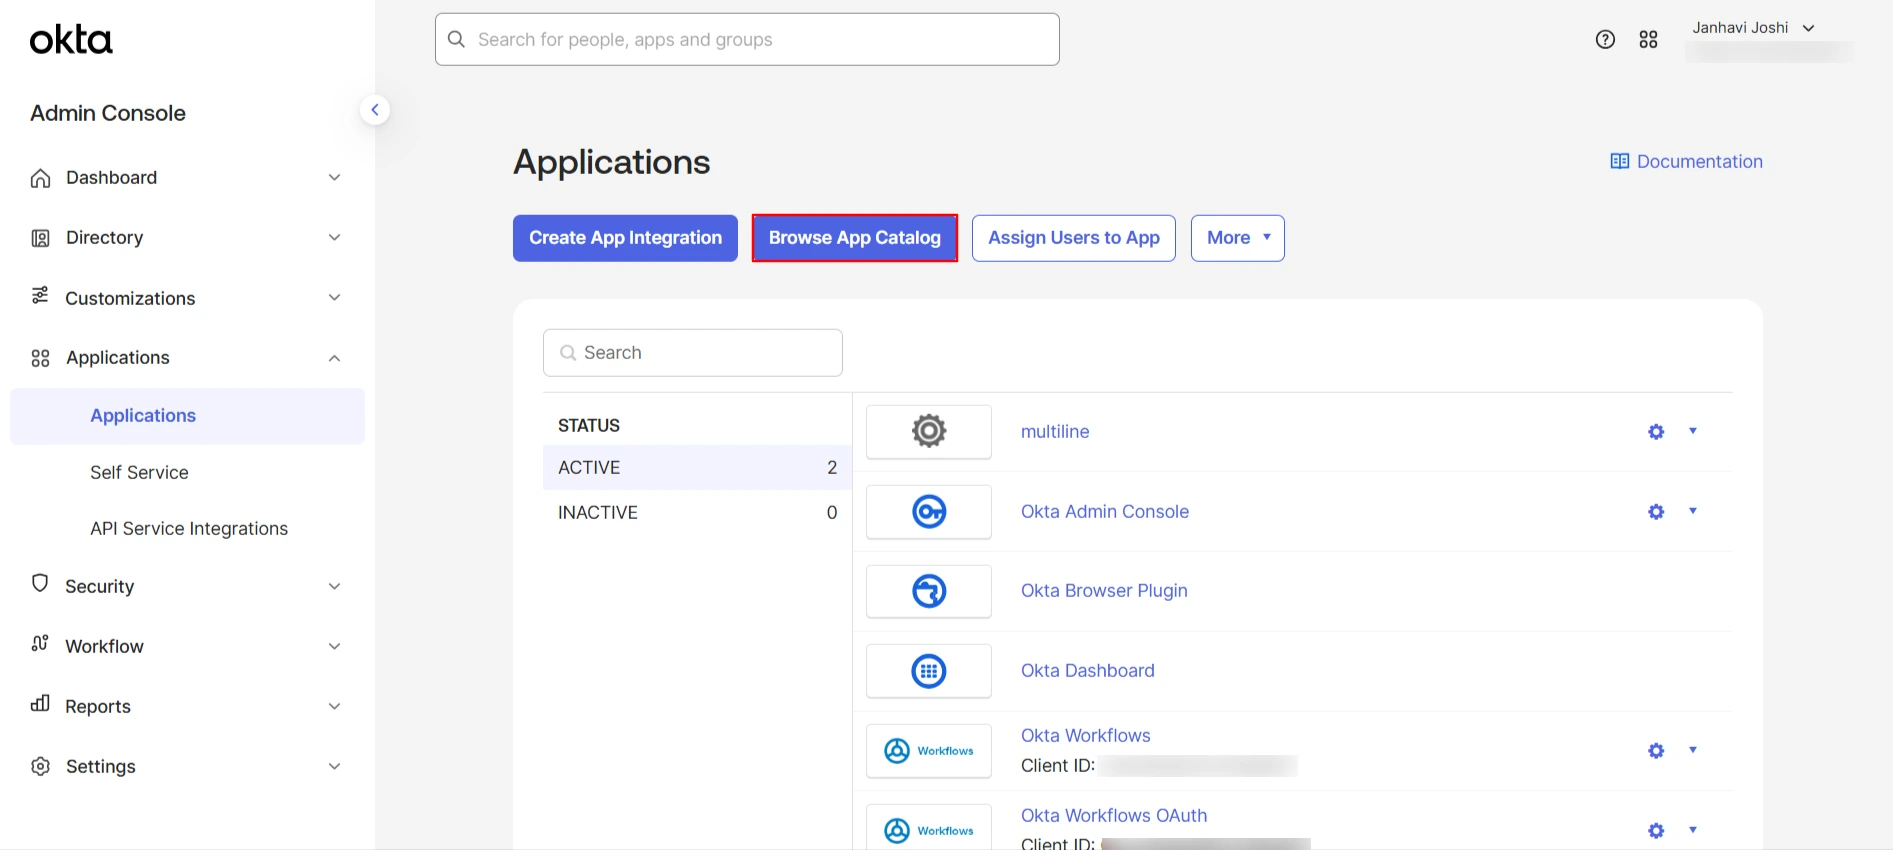Screen dimensions: 1893x850
Task: Click the Okta Admin Console app logo
Action: pos(929,511)
